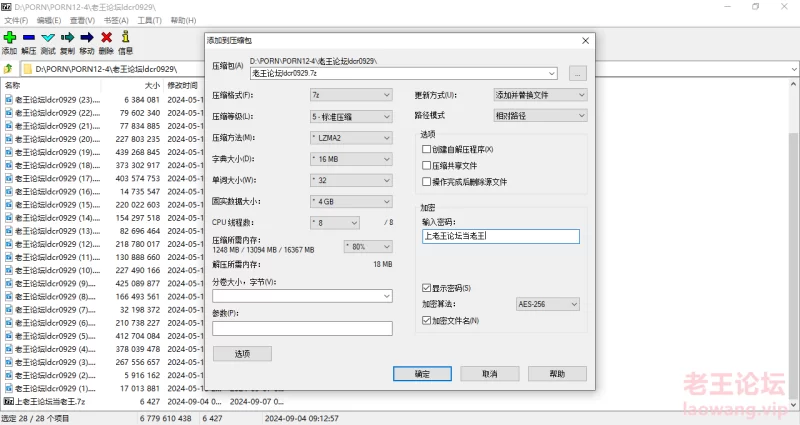Click the Size (大小) column header
800x425 pixels.
152,85
